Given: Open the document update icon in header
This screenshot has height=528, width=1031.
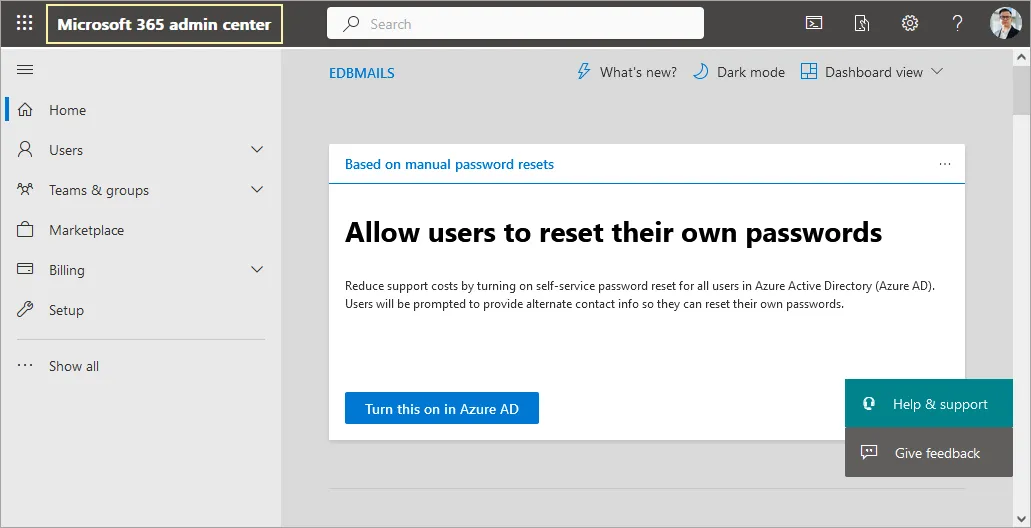Looking at the screenshot, I should pyautogui.click(x=862, y=24).
